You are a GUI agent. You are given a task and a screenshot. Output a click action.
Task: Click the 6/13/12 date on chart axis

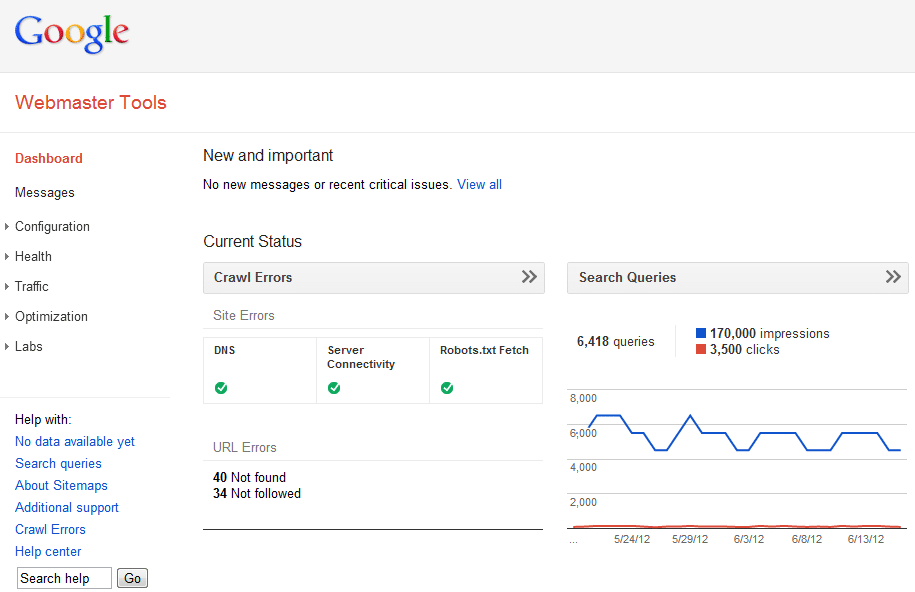(865, 539)
